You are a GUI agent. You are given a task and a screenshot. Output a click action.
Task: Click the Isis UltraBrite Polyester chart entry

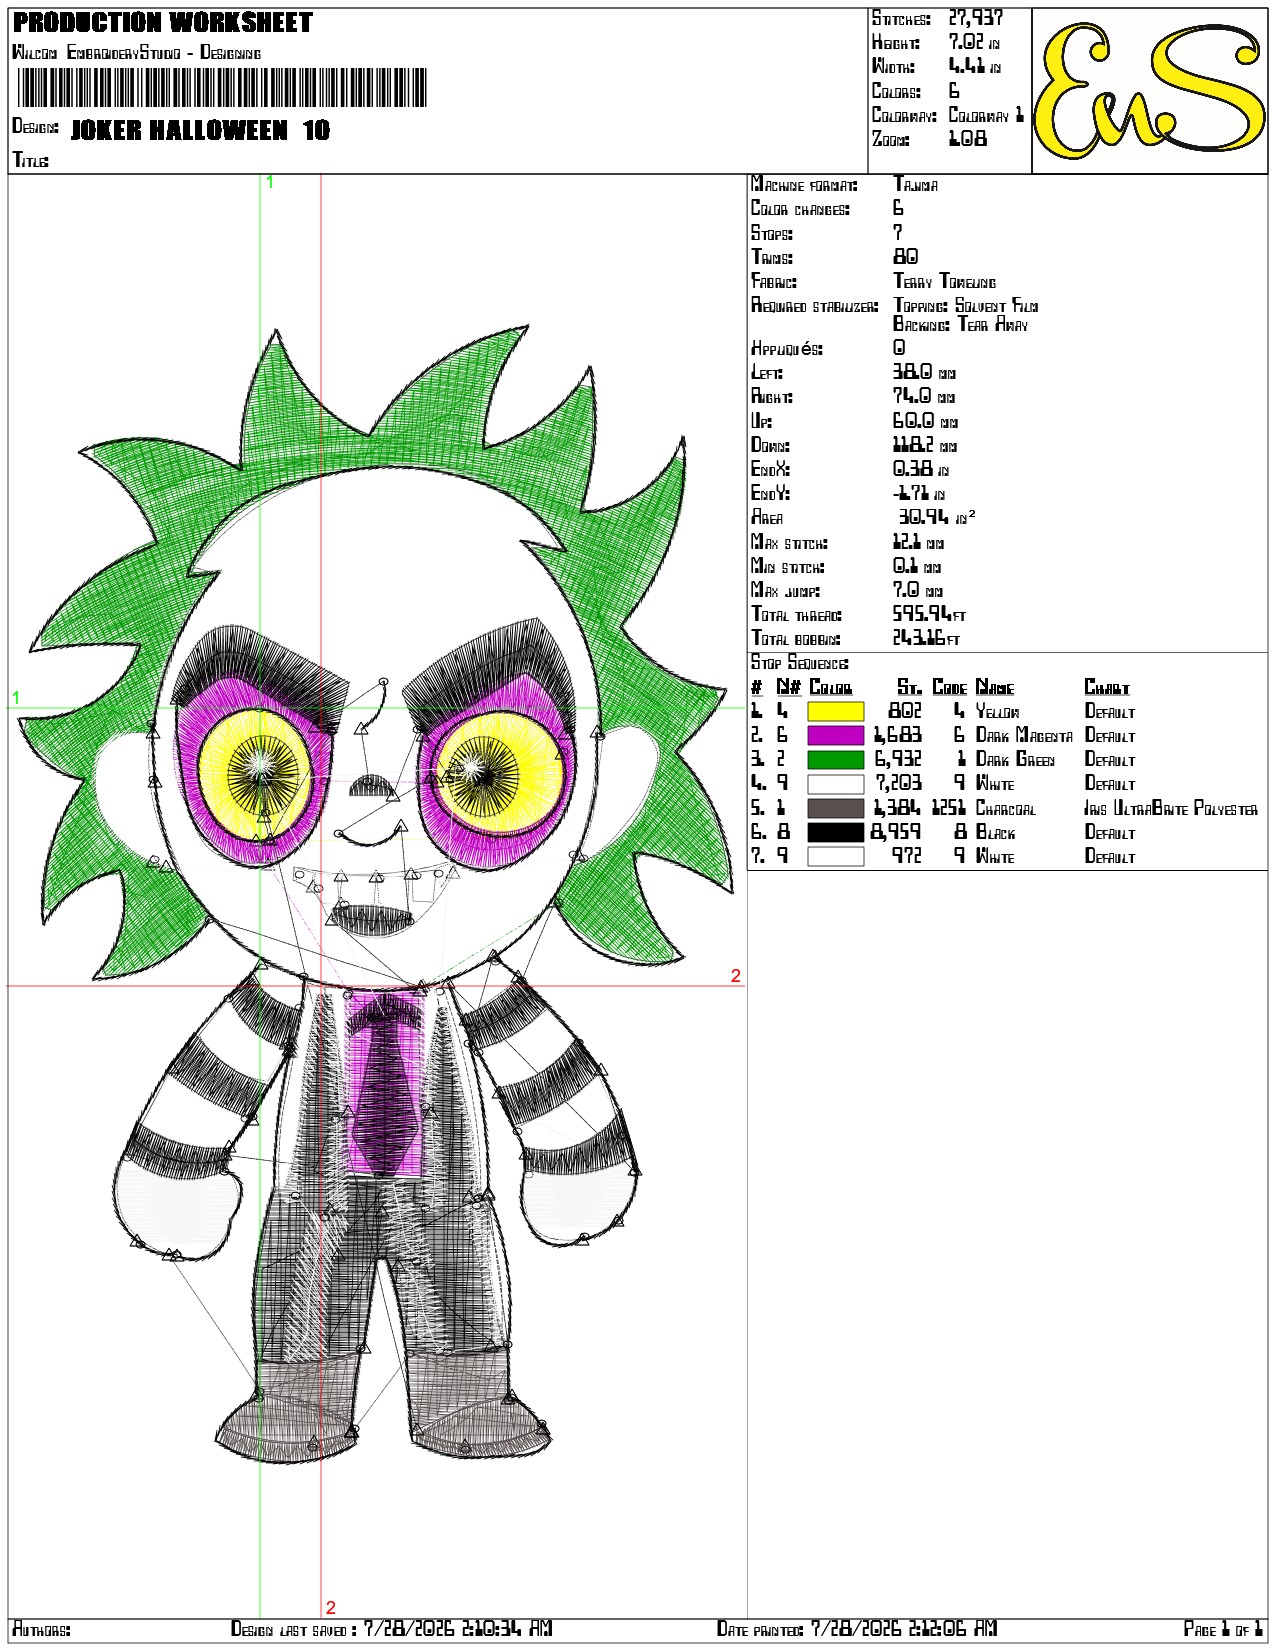click(x=1172, y=808)
